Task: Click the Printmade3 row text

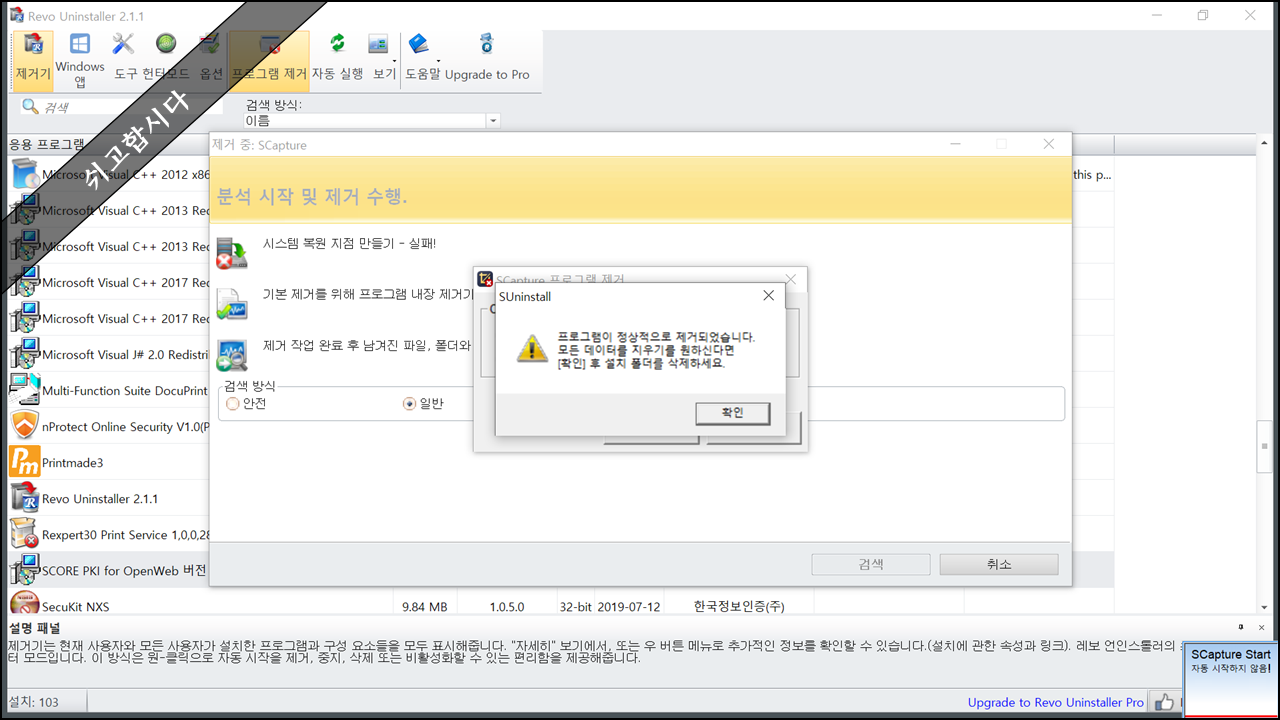Action: click(72, 463)
